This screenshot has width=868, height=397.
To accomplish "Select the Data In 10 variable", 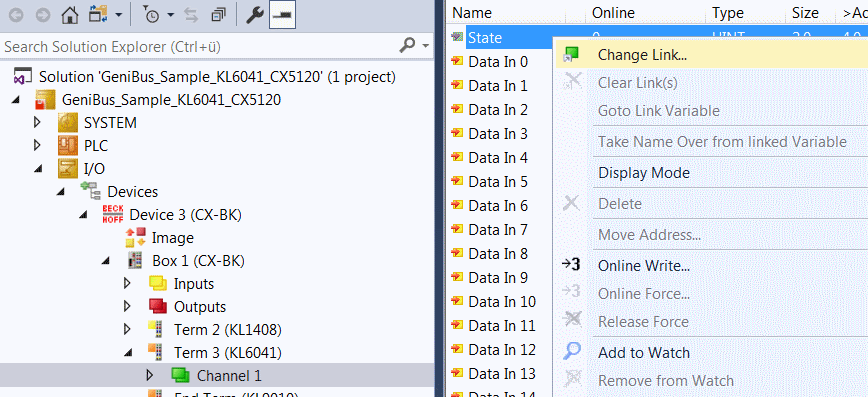I will point(502,302).
